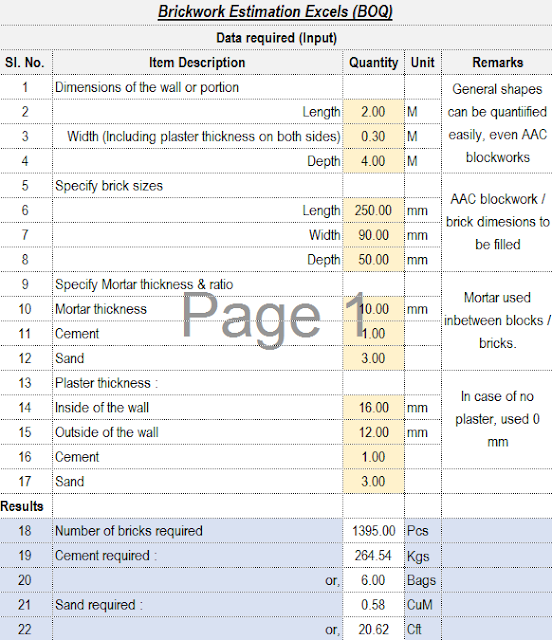The image size is (552, 640).
Task: Select brick Depth value 50.00
Action: click(374, 260)
